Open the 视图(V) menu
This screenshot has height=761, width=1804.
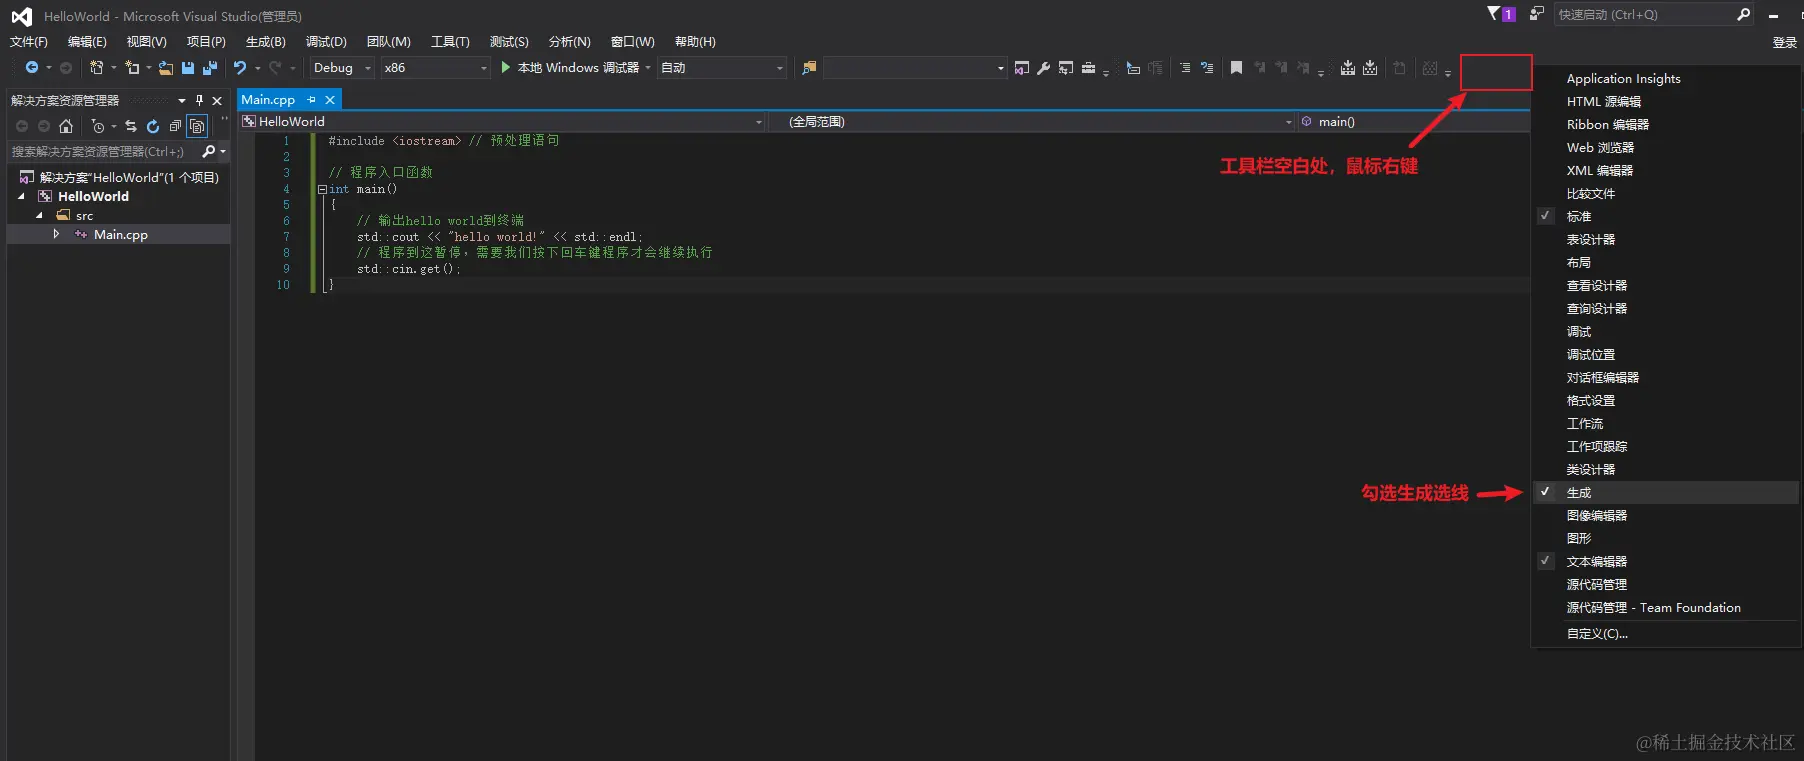tap(146, 41)
